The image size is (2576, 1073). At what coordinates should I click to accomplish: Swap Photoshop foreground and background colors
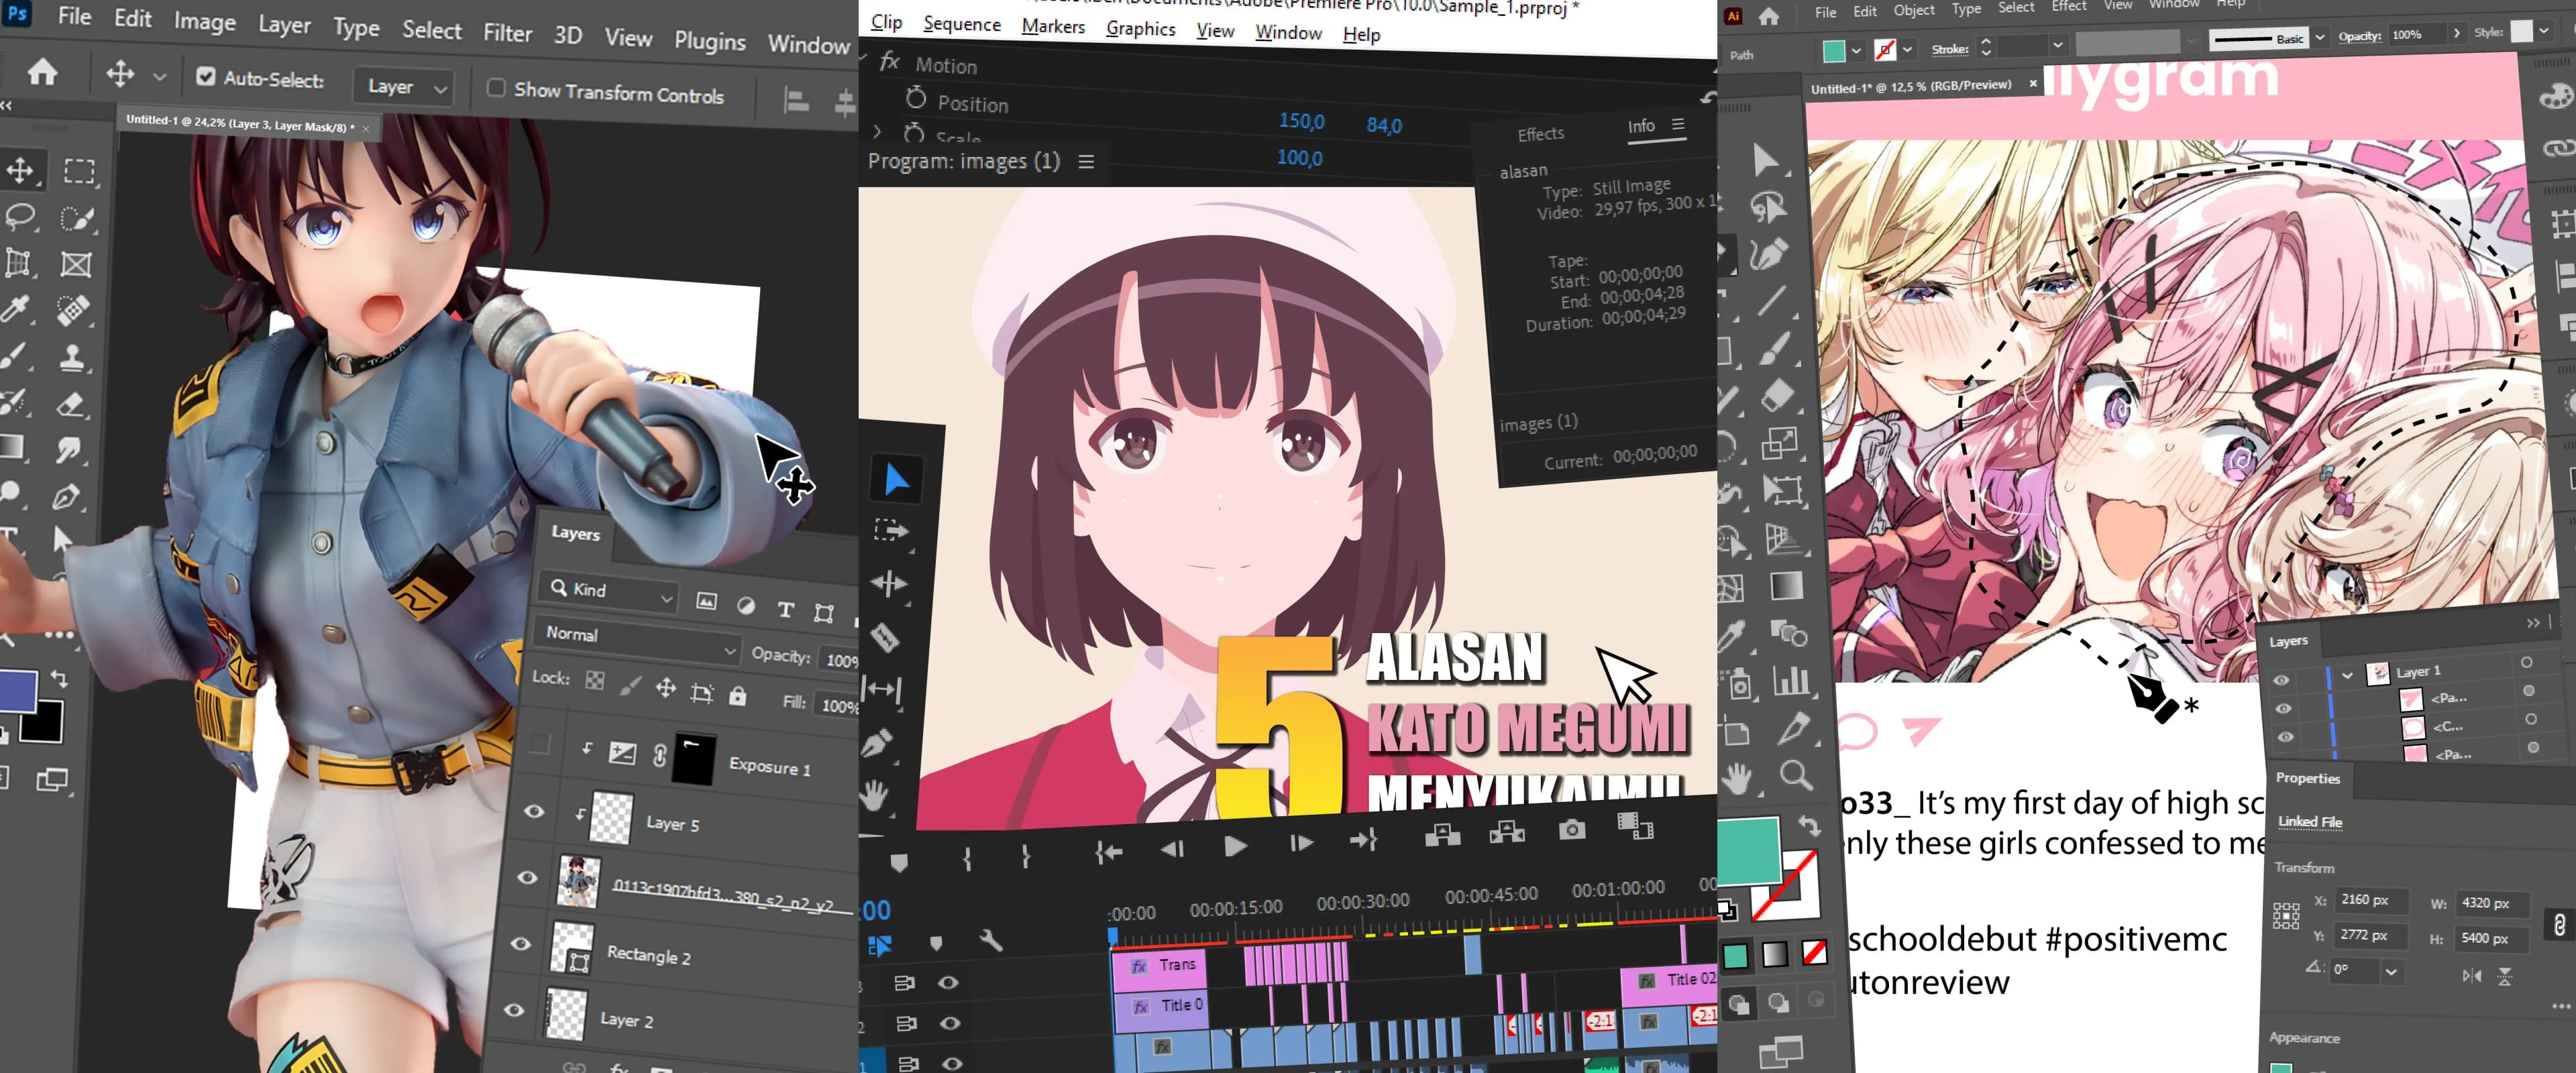[x=59, y=679]
